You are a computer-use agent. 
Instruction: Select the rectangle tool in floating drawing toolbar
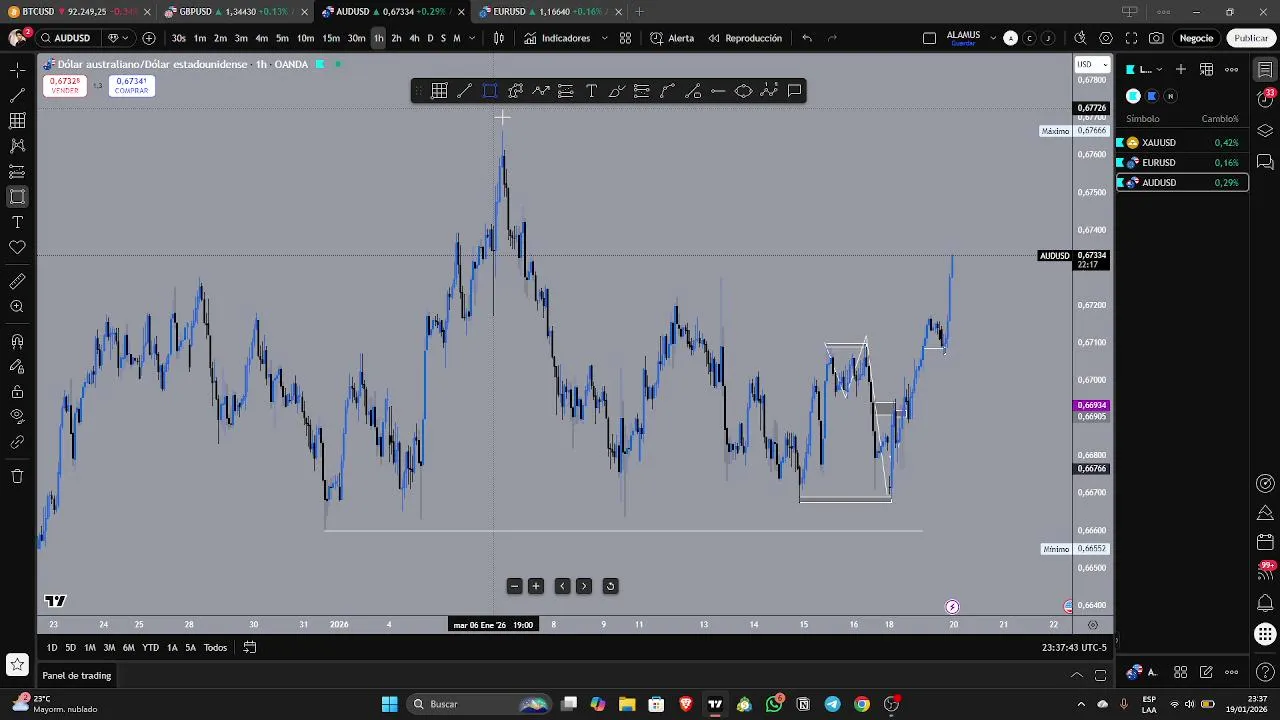pos(490,91)
